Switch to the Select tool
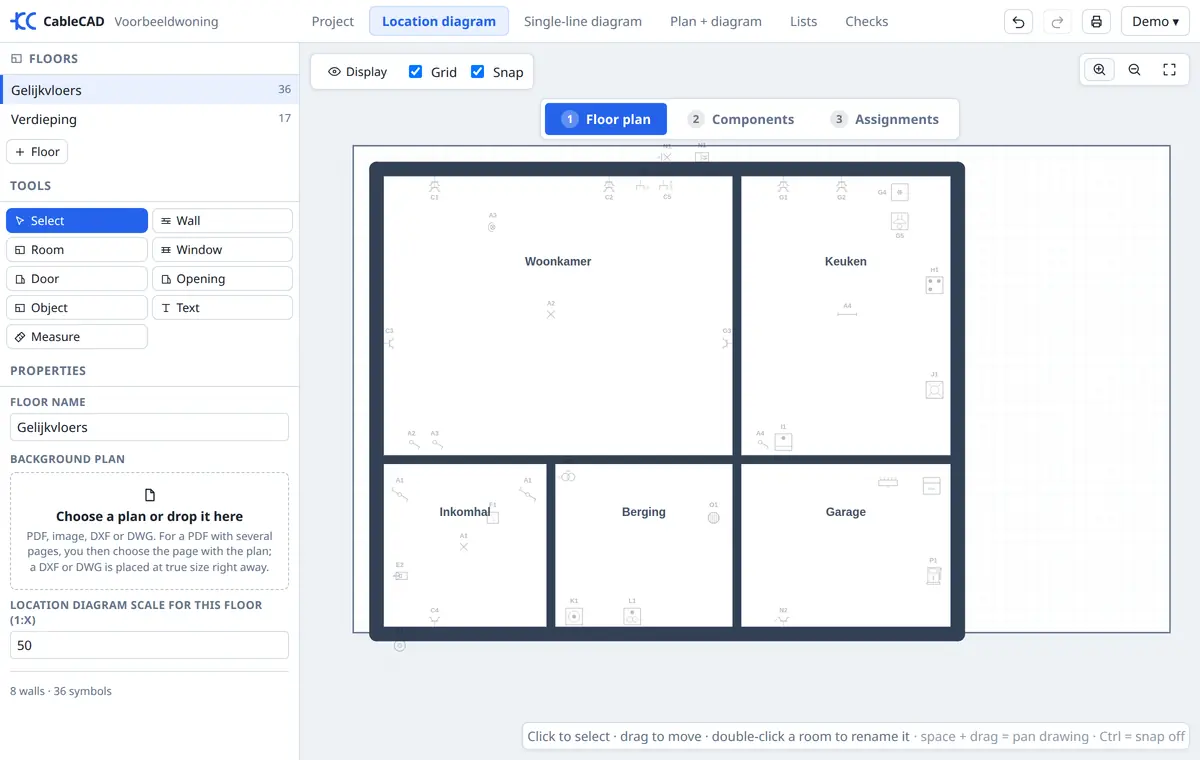This screenshot has height=760, width=1200. pos(77,221)
